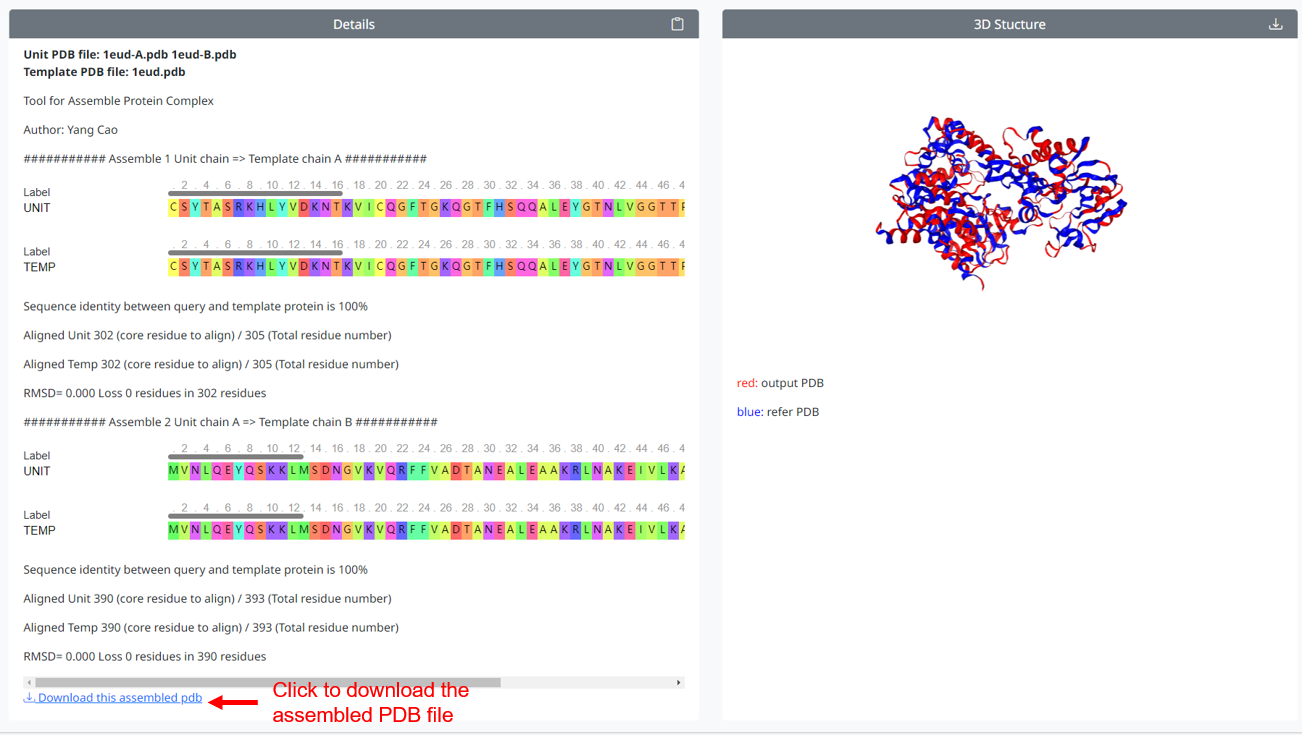This screenshot has height=740, width=1302.
Task: Click the Details panel title
Action: (x=353, y=24)
